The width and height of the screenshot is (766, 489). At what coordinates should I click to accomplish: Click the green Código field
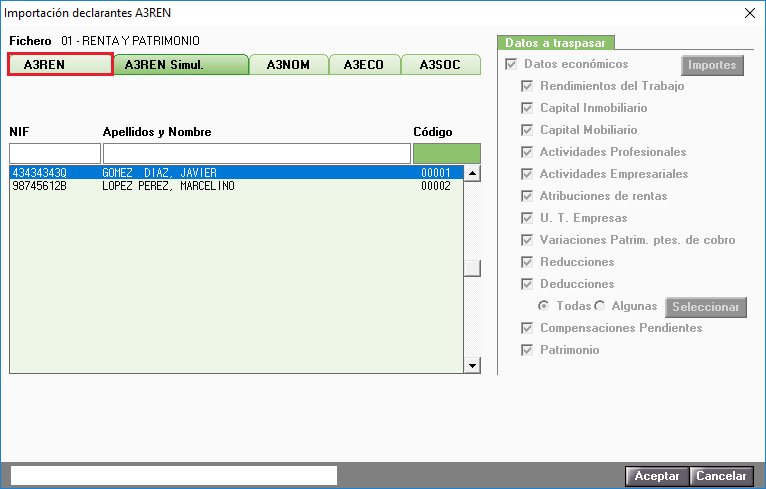pyautogui.click(x=447, y=153)
